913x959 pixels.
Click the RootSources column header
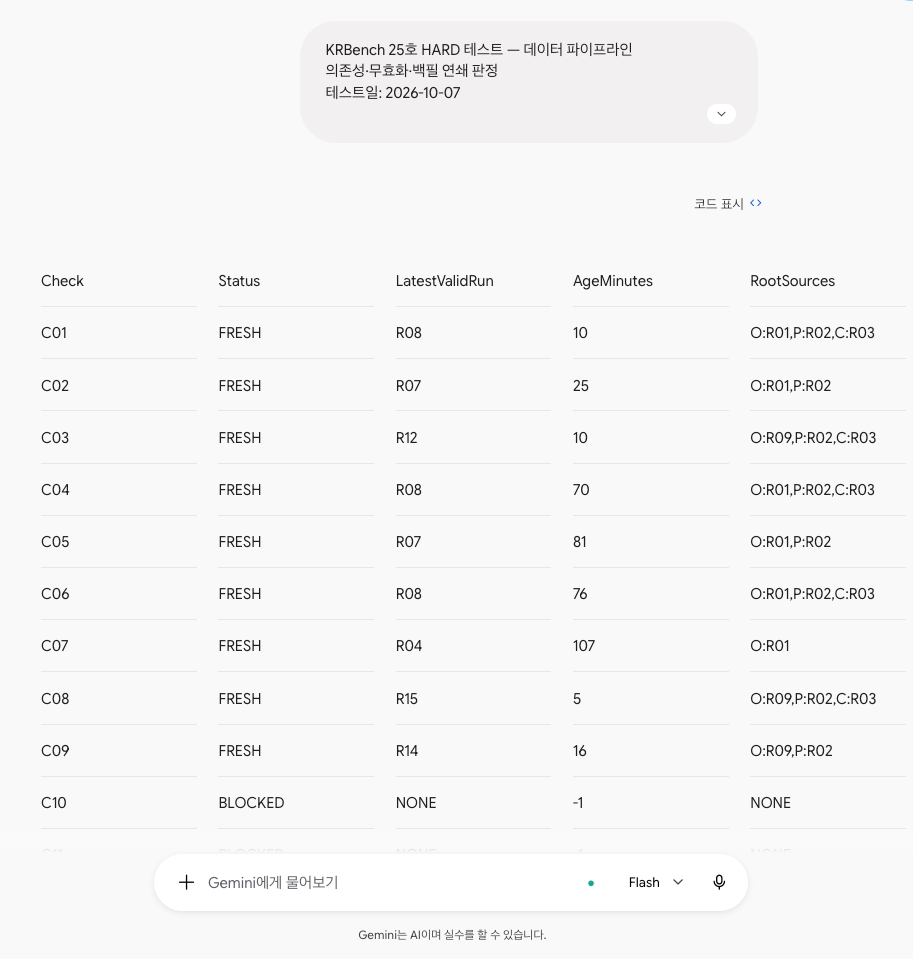coord(793,281)
